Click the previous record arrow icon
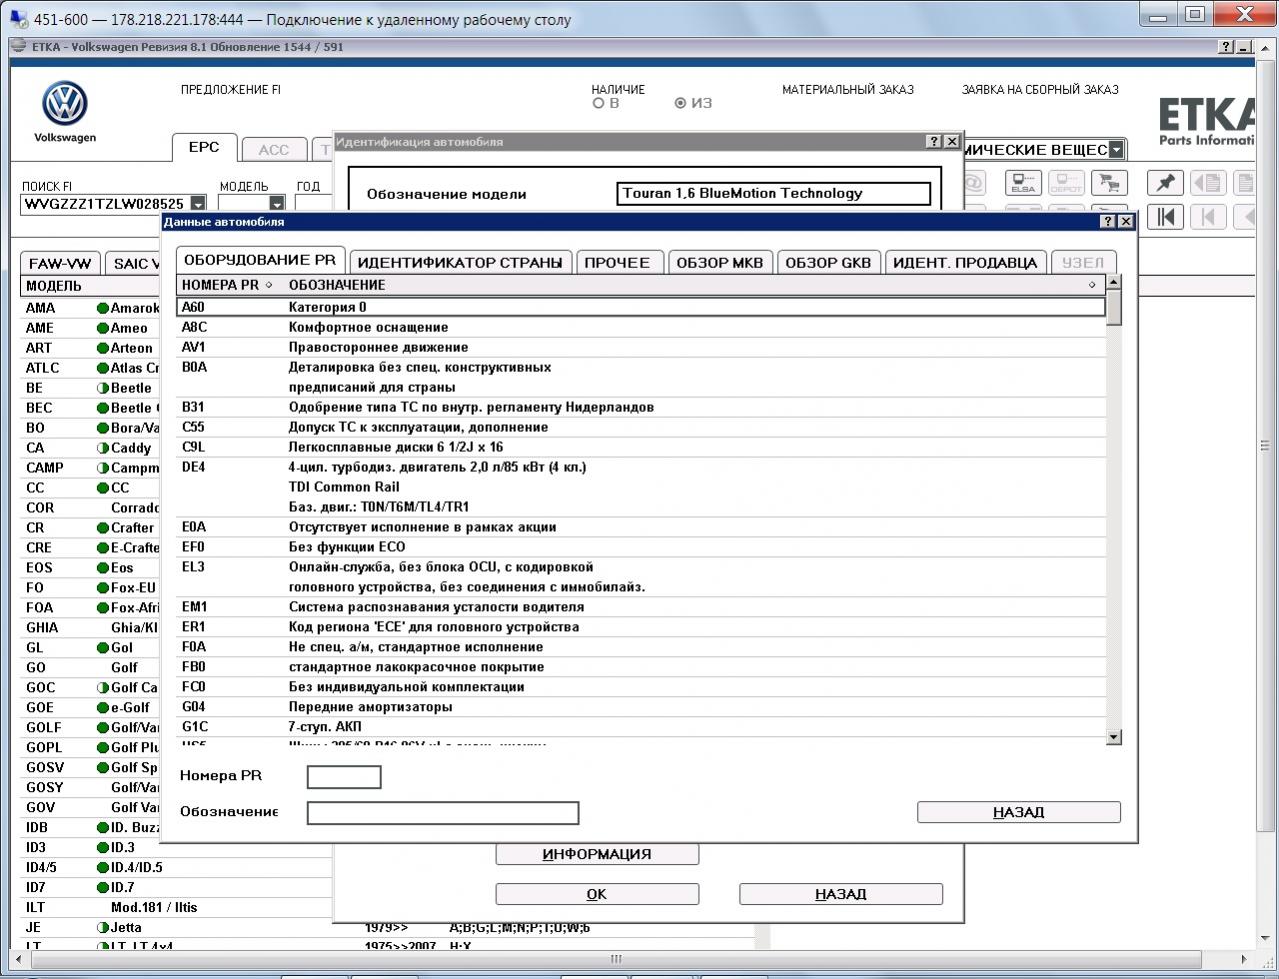 tap(1208, 217)
